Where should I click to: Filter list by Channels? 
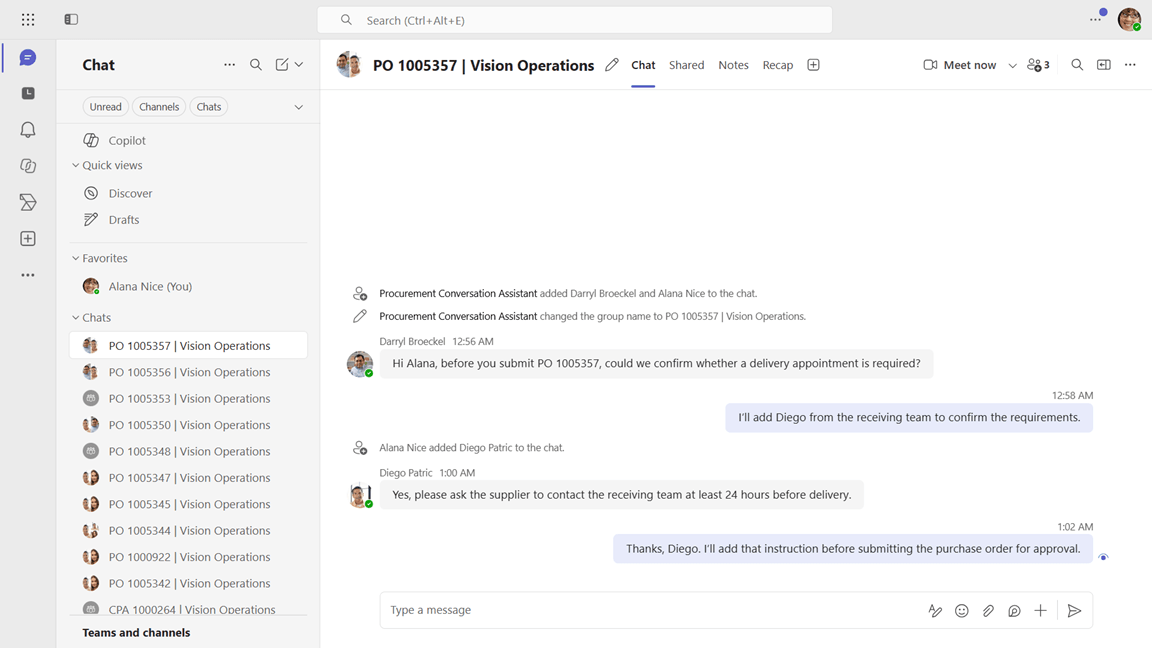click(x=159, y=107)
